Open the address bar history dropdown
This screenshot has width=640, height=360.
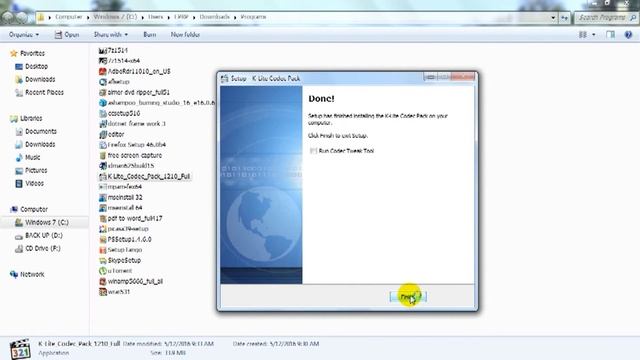553,18
